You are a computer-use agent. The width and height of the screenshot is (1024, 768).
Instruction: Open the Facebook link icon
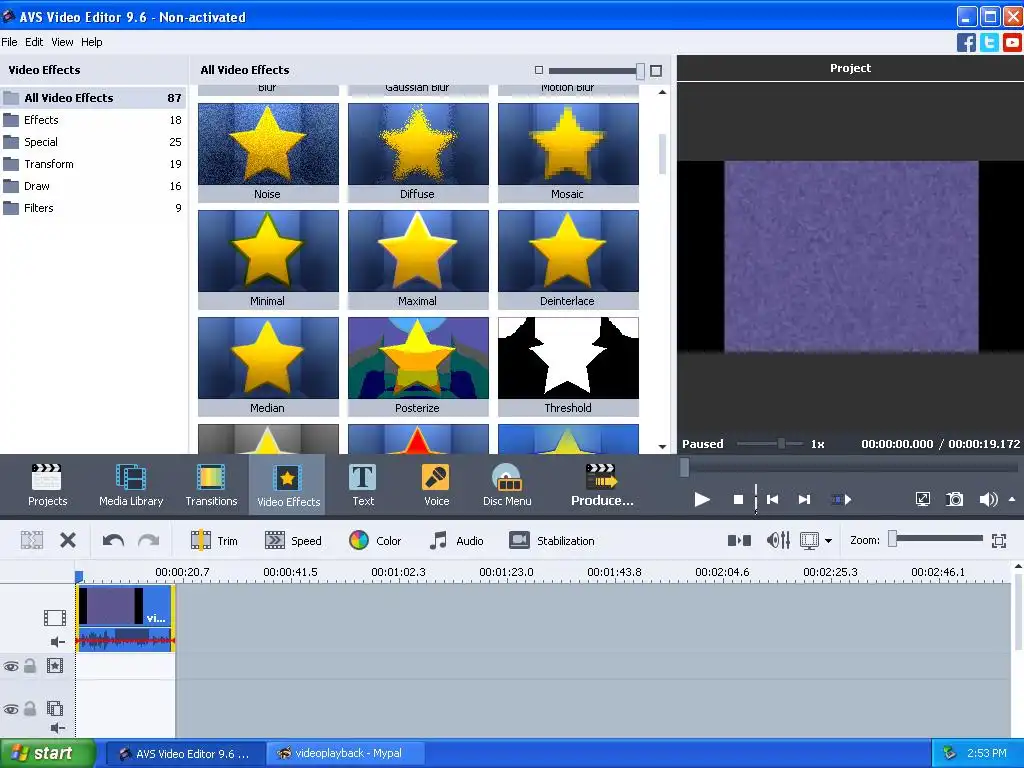tap(966, 42)
